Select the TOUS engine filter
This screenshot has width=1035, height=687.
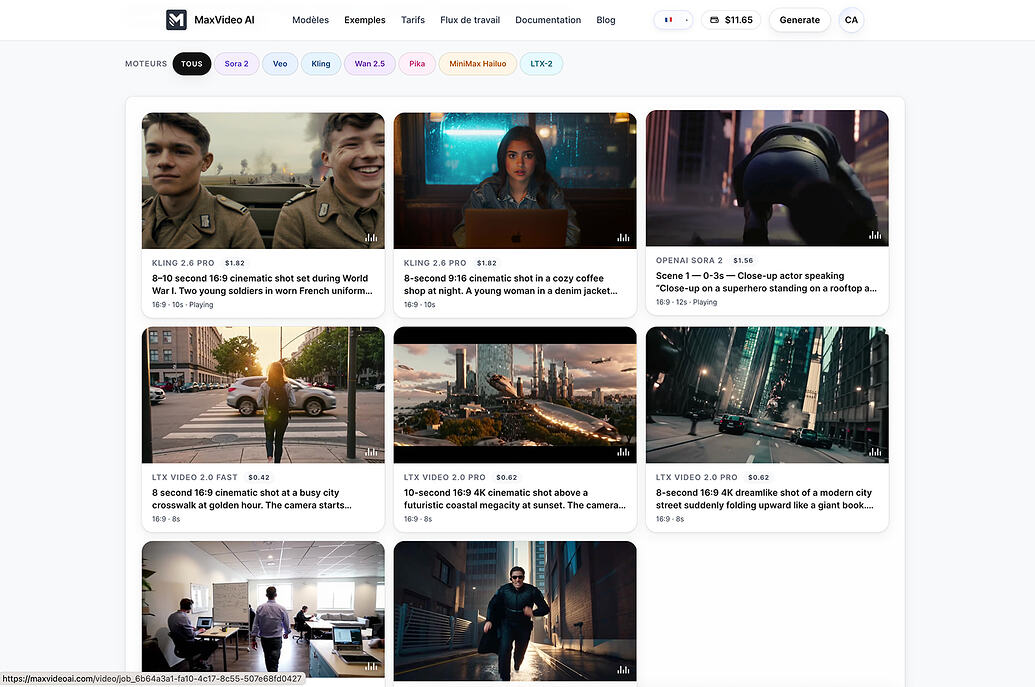191,63
